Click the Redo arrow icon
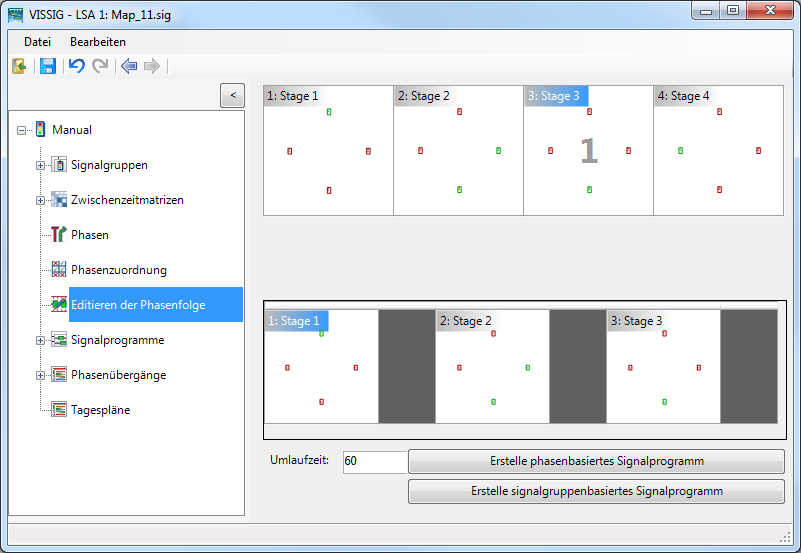Screen dimensions: 801x553 (100, 66)
